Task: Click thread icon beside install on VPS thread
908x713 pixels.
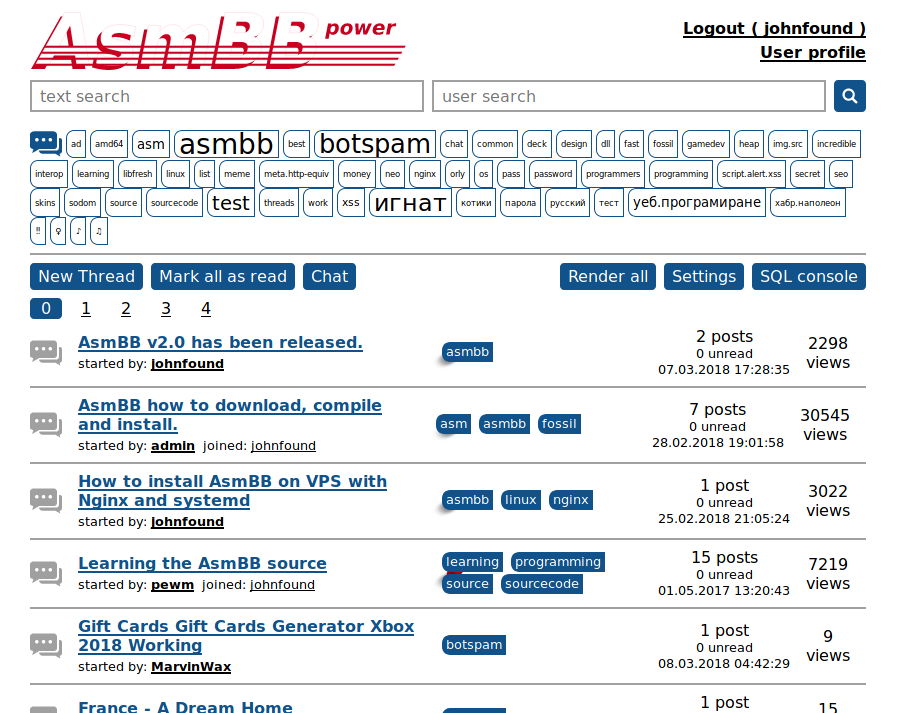Action: click(46, 500)
